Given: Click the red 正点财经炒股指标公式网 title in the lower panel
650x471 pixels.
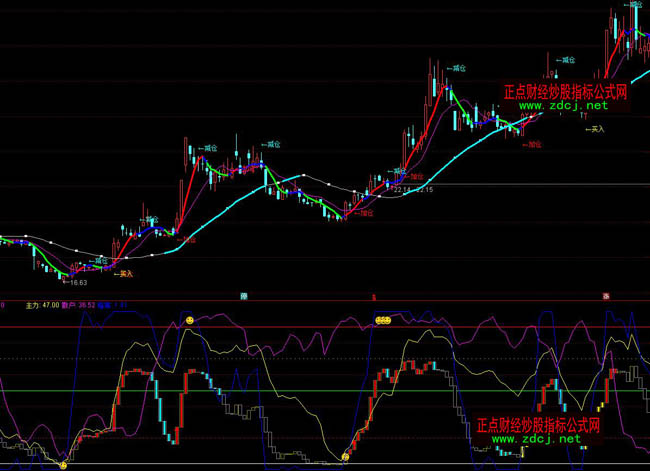Looking at the screenshot, I should (x=537, y=424).
